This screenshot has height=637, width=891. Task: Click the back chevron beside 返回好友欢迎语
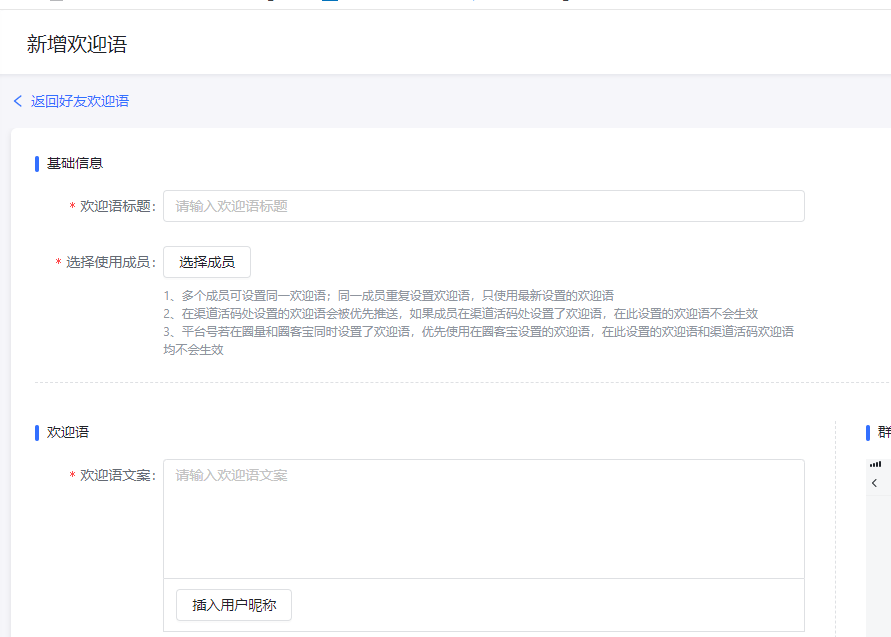coord(17,101)
